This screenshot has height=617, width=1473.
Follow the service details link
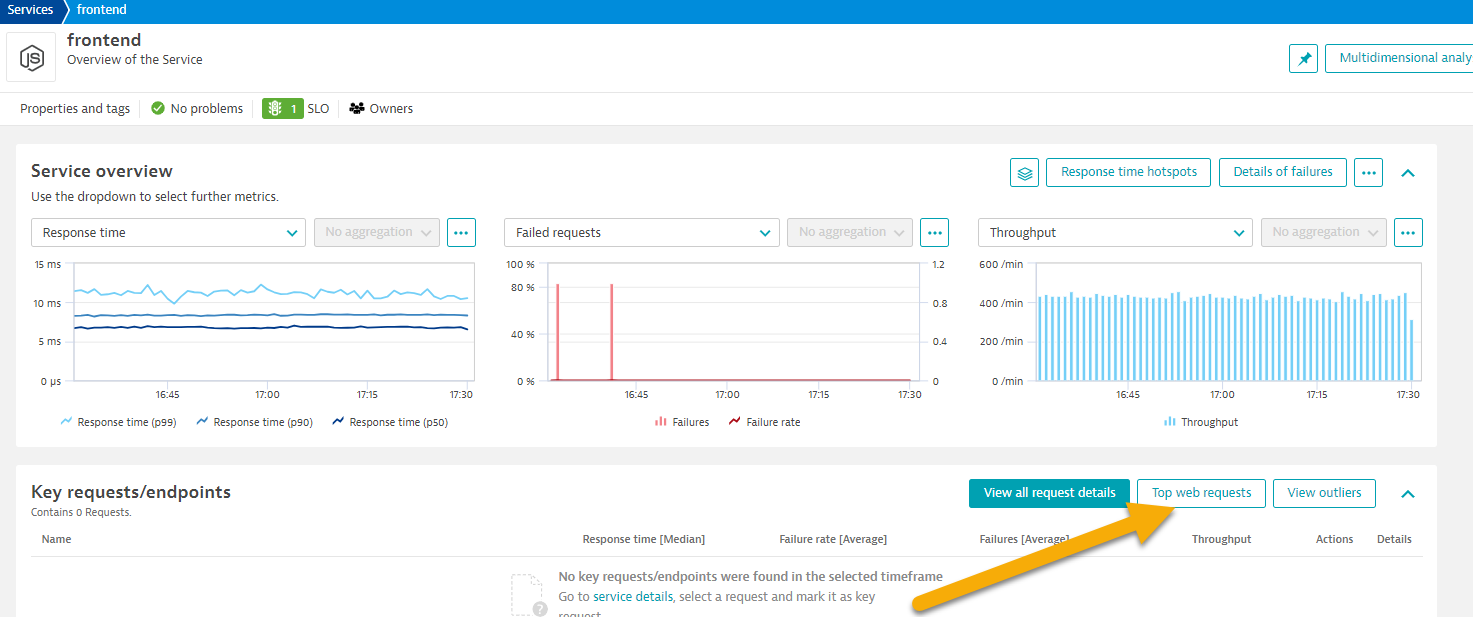coord(633,596)
